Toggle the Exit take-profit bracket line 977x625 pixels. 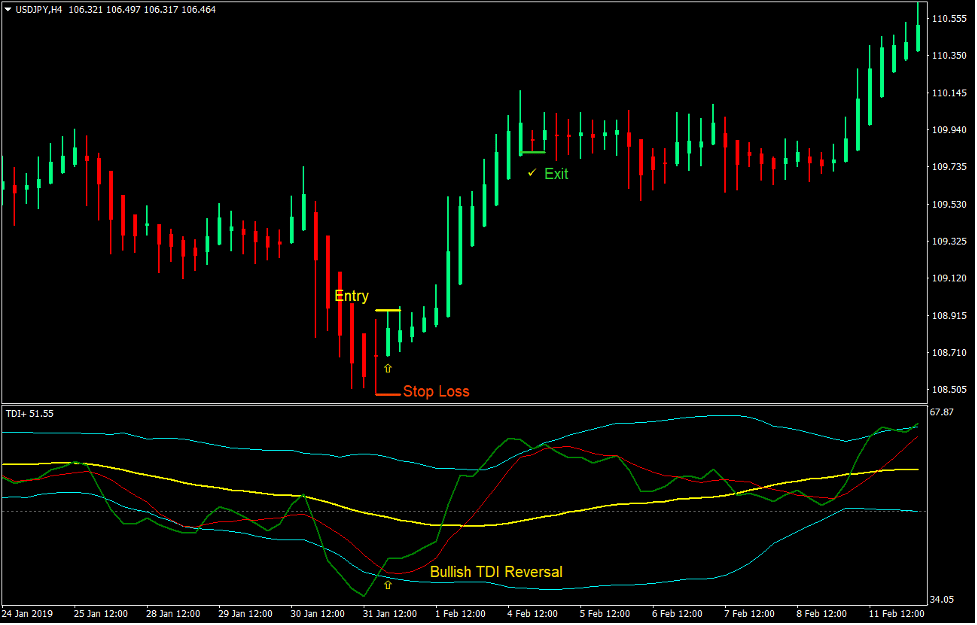[x=531, y=150]
